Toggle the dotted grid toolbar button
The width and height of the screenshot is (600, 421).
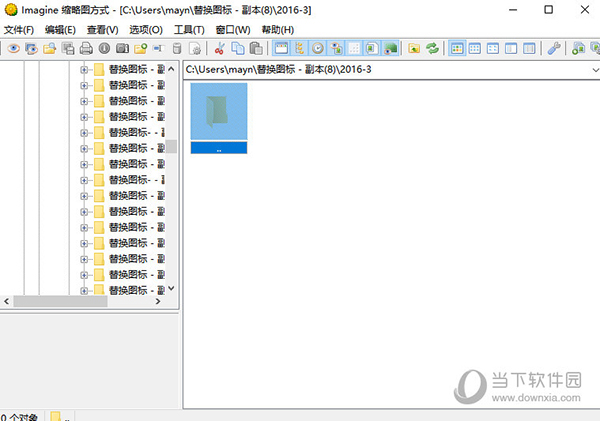(354, 48)
